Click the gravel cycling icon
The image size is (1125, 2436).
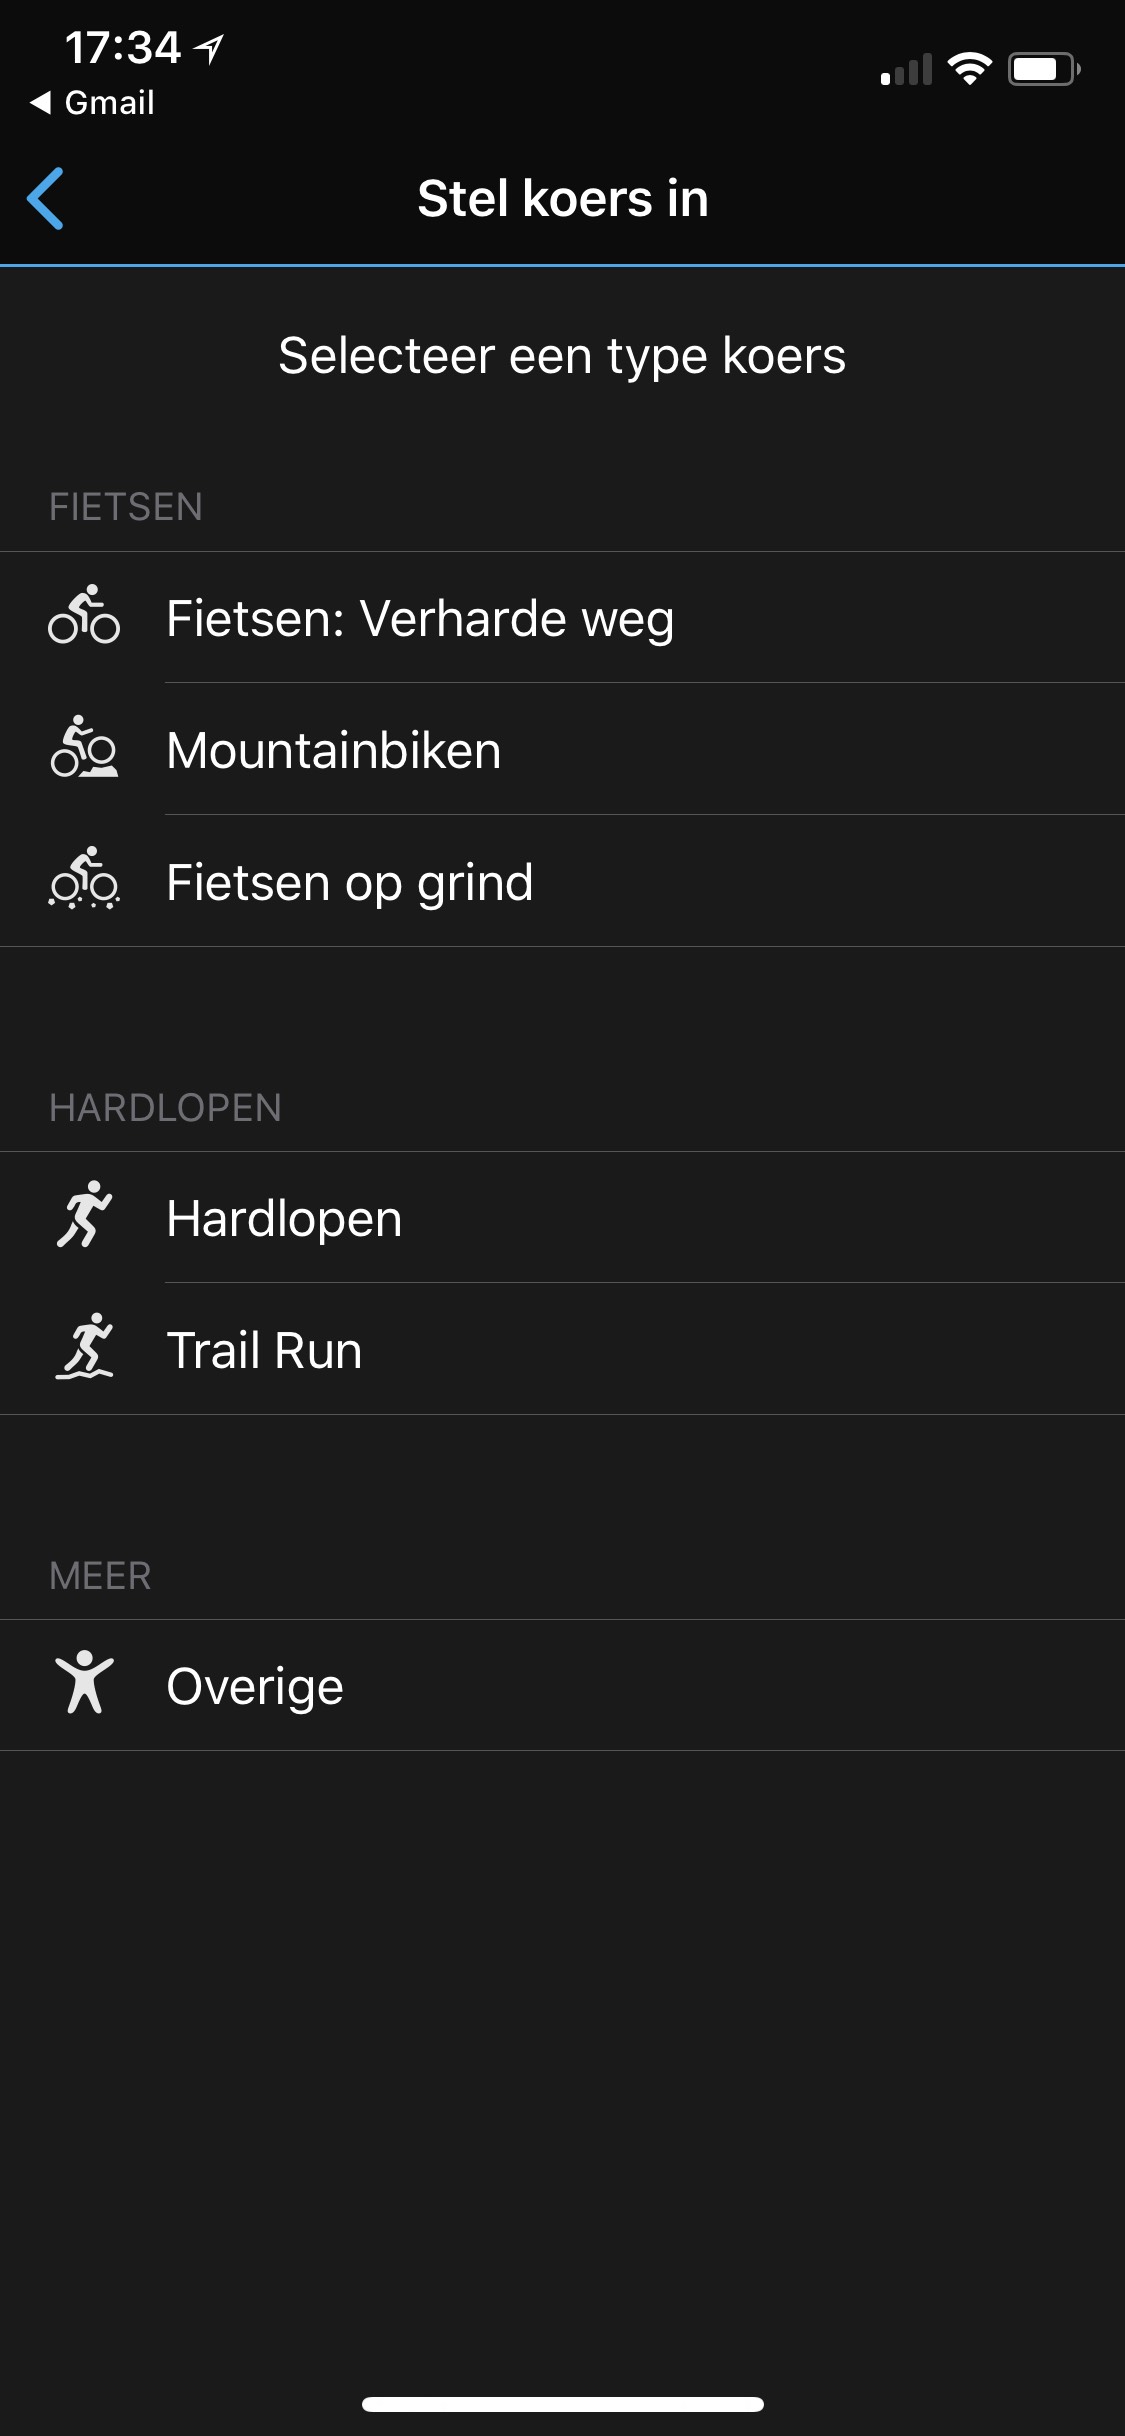coord(84,878)
